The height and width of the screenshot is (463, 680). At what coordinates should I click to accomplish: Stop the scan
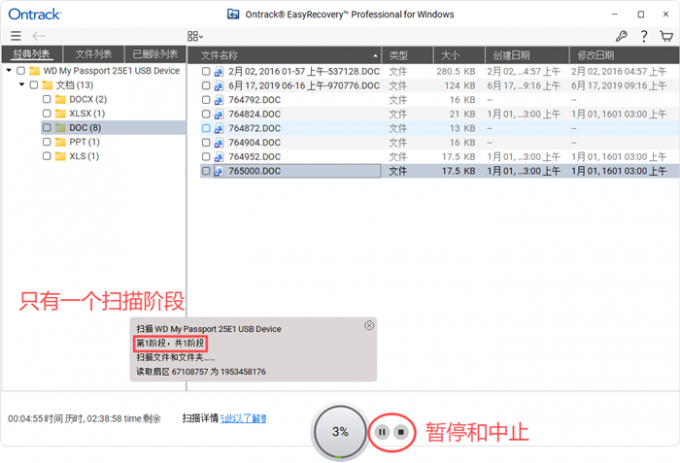401,432
